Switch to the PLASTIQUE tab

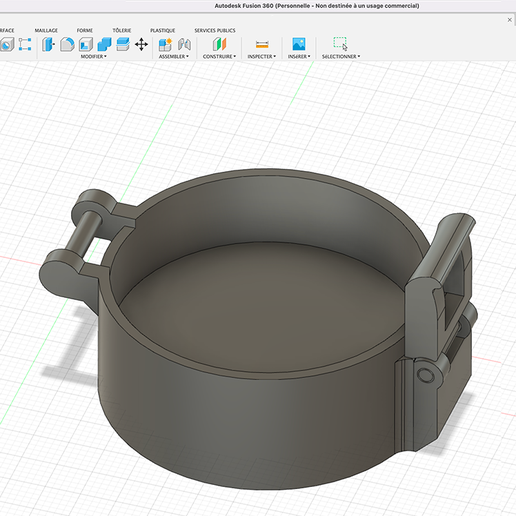pos(163,30)
